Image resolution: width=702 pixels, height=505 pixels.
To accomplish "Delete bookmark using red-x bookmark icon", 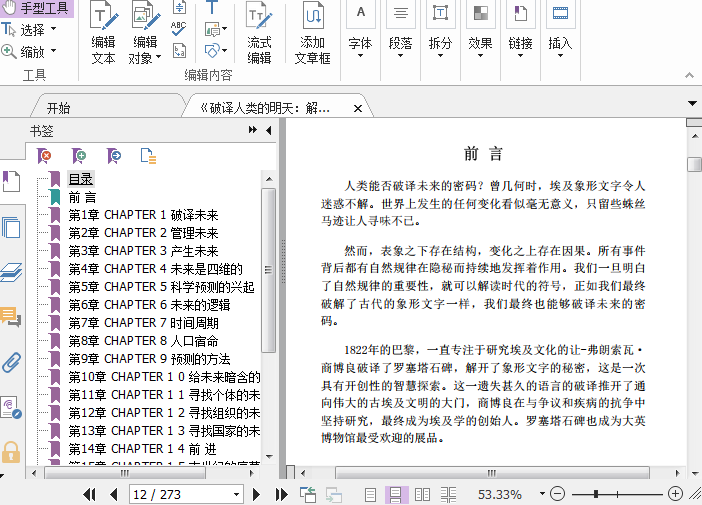I will click(44, 155).
